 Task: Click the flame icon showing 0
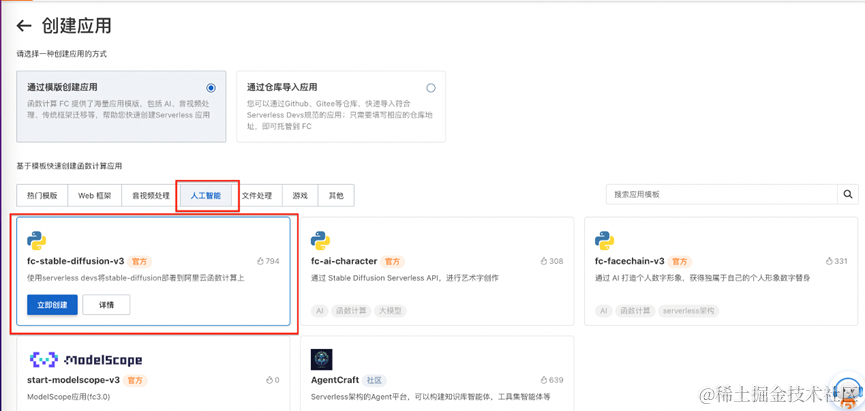(x=269, y=380)
